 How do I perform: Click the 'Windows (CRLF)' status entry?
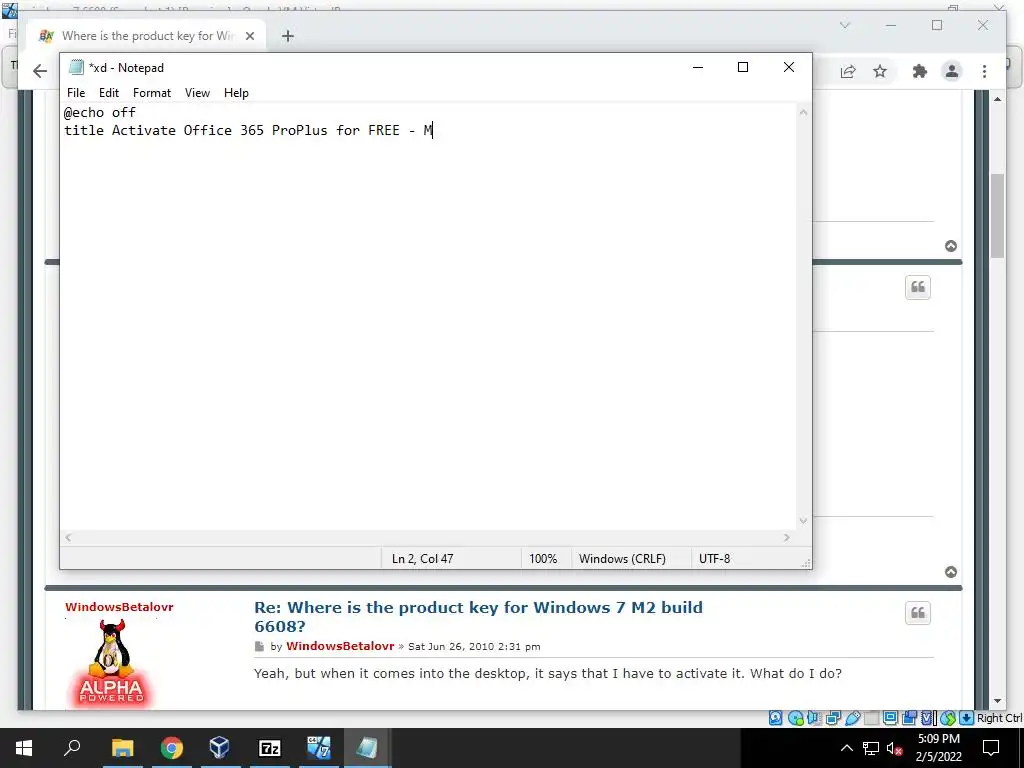pyautogui.click(x=622, y=559)
